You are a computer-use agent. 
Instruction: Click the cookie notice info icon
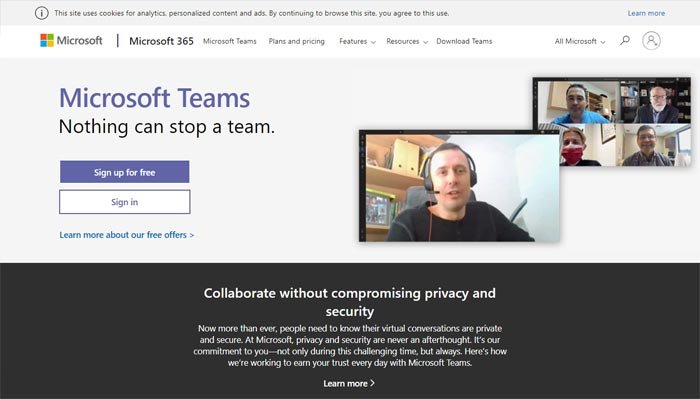[42, 13]
